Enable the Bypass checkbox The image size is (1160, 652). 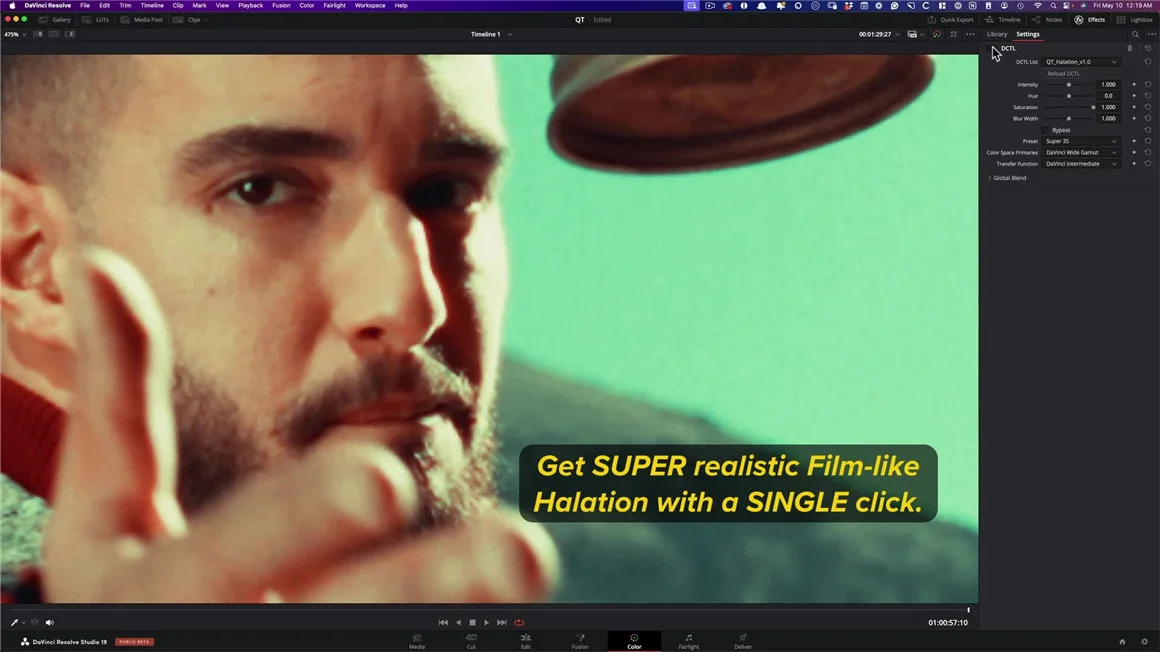(x=1046, y=130)
